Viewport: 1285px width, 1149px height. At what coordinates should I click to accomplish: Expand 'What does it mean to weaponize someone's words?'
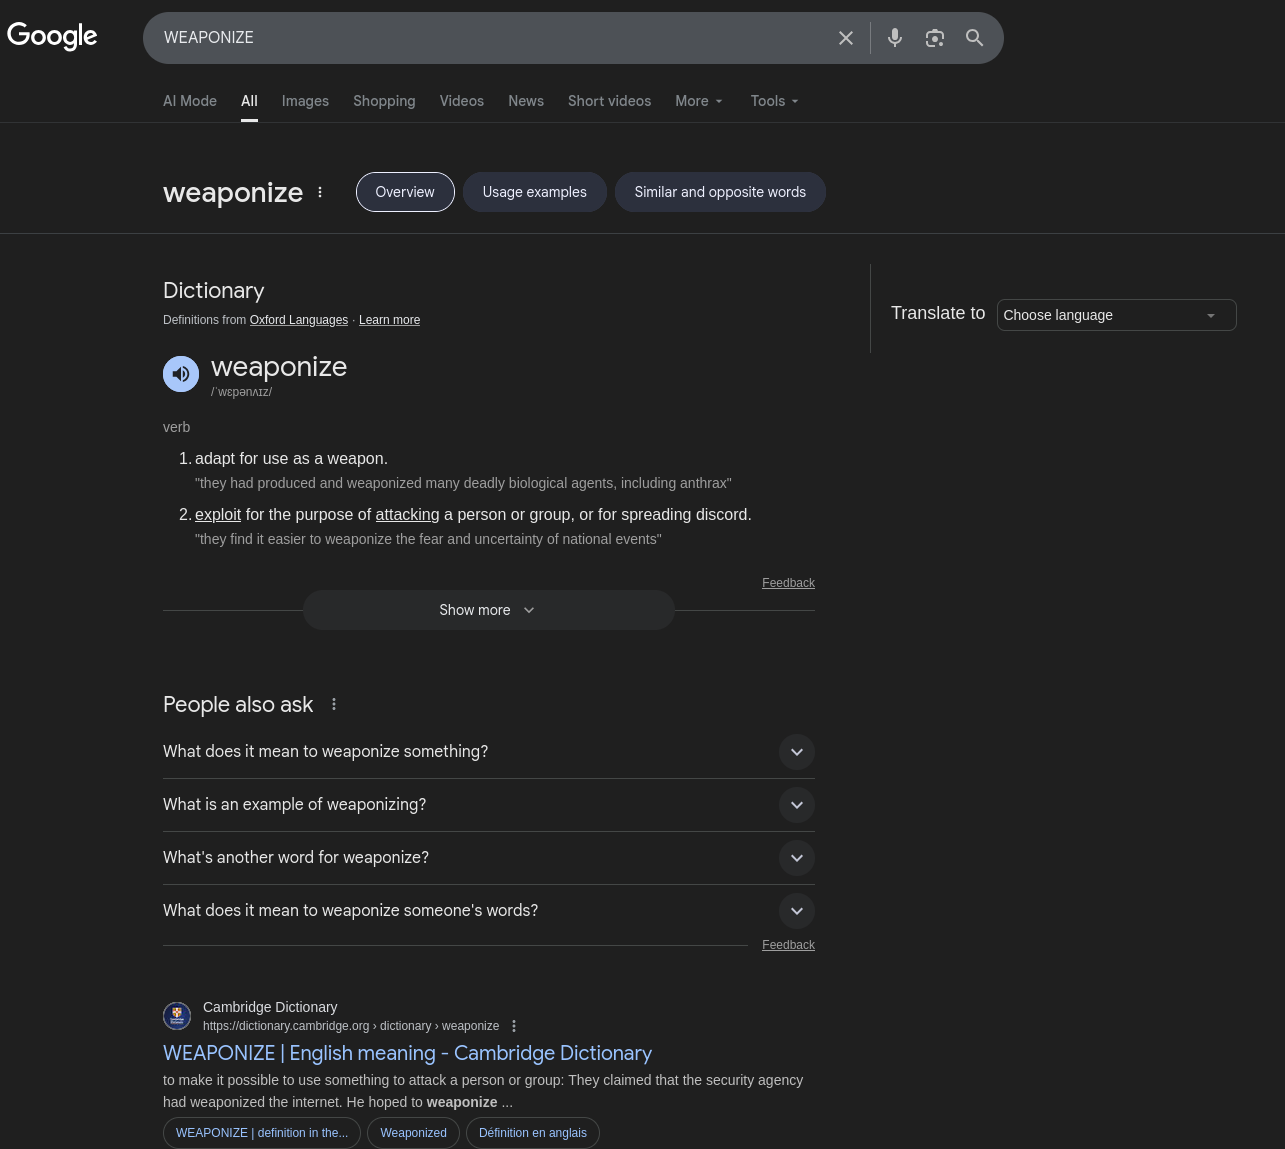(x=489, y=911)
